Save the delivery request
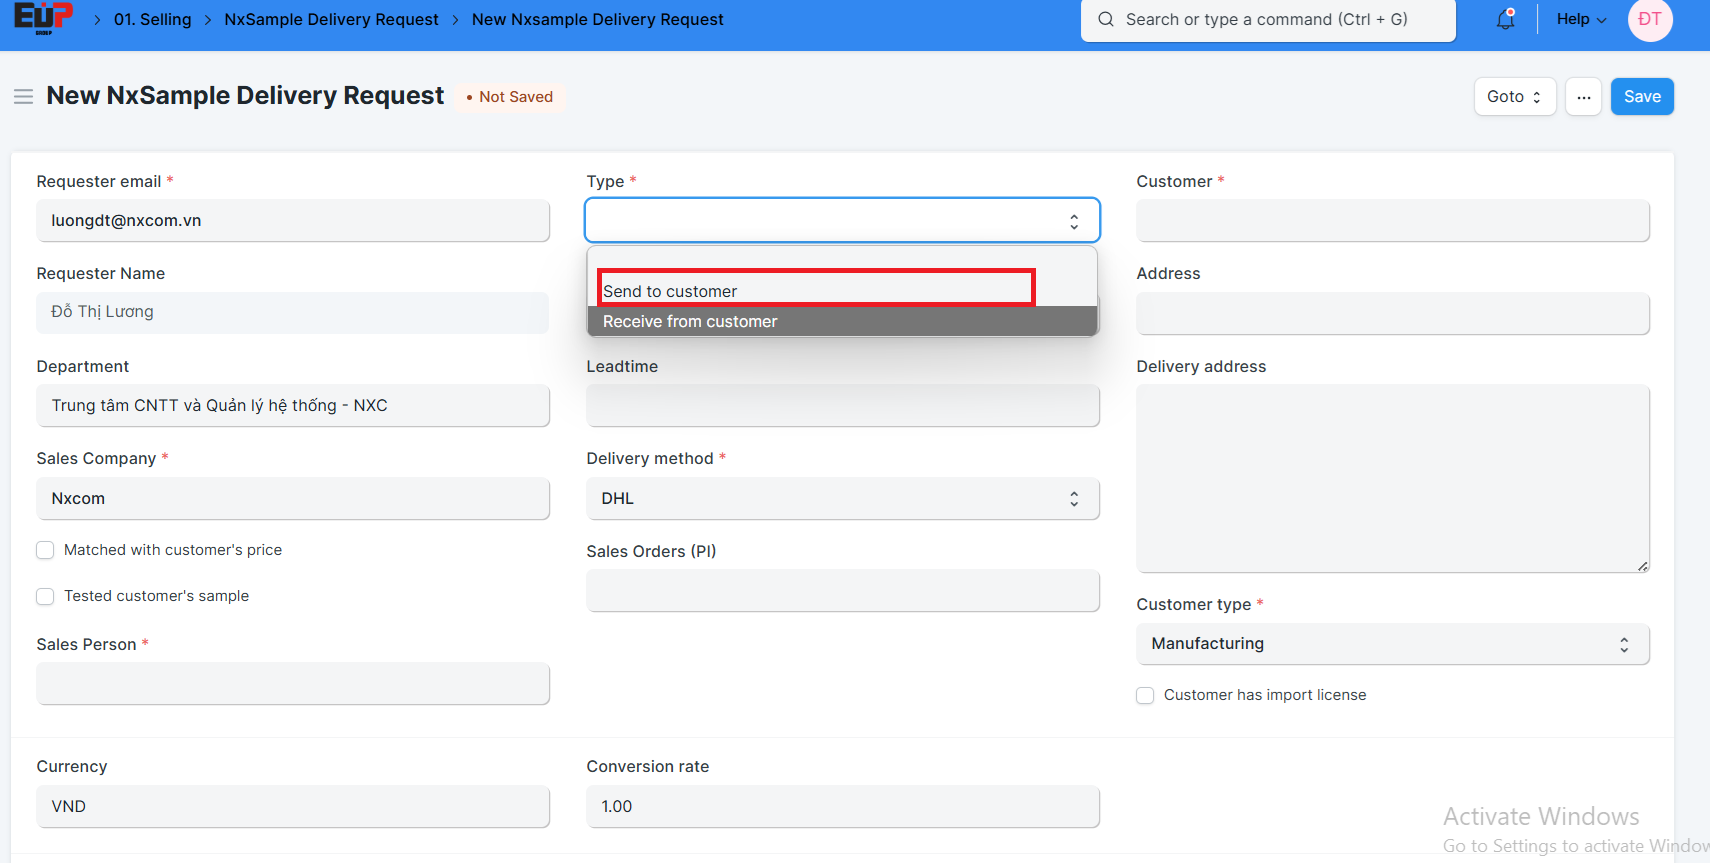The height and width of the screenshot is (863, 1710). point(1641,97)
